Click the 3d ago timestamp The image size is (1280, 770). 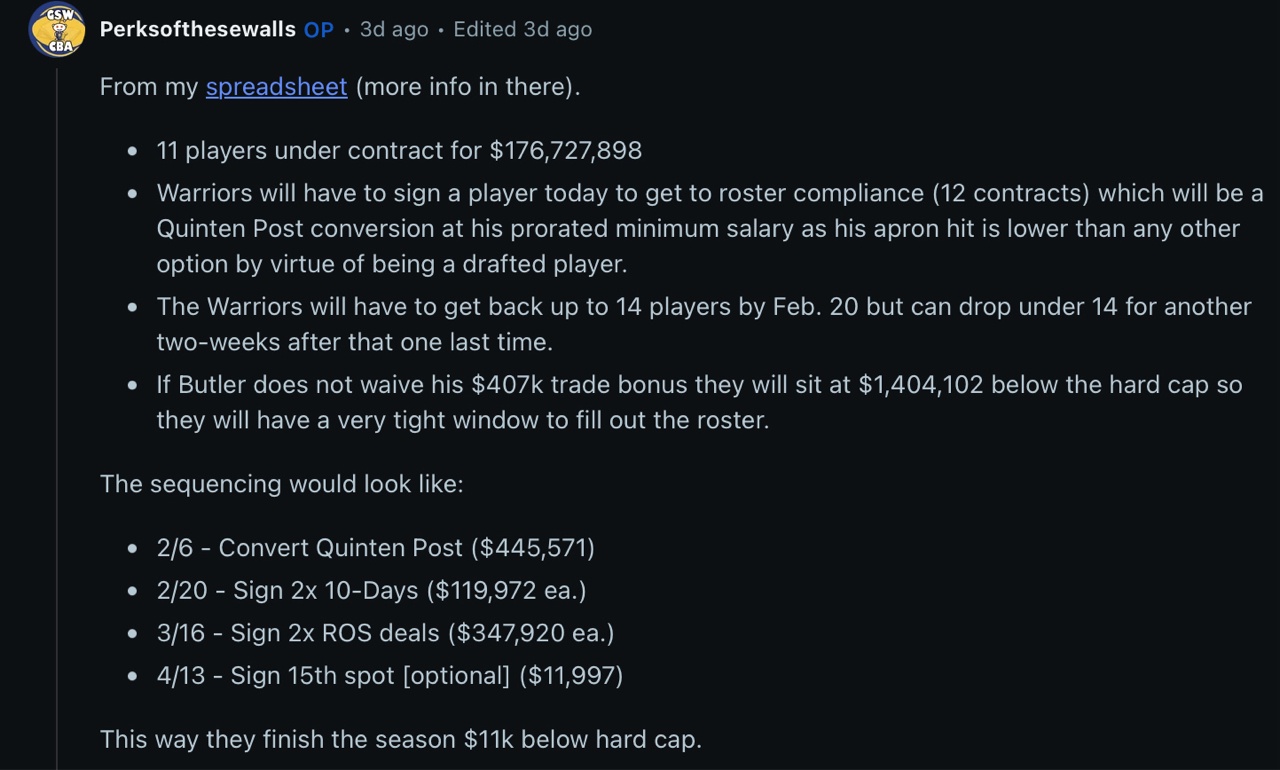click(x=394, y=29)
